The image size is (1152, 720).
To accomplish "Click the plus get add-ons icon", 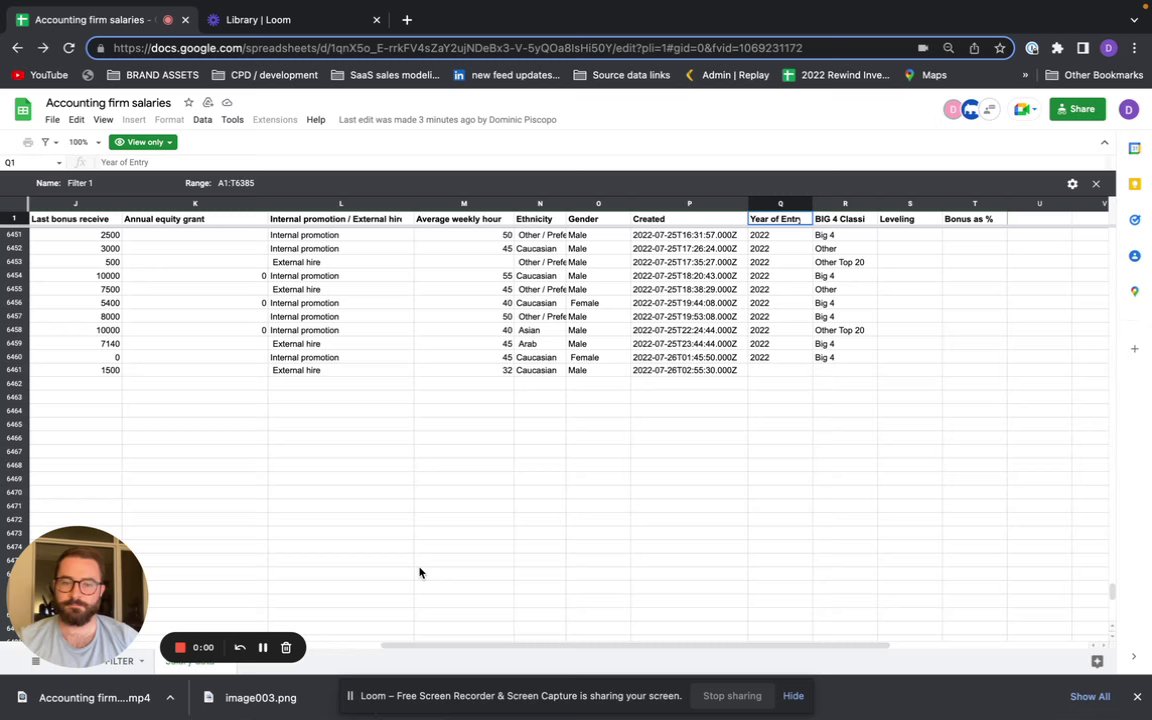I will (x=1134, y=349).
